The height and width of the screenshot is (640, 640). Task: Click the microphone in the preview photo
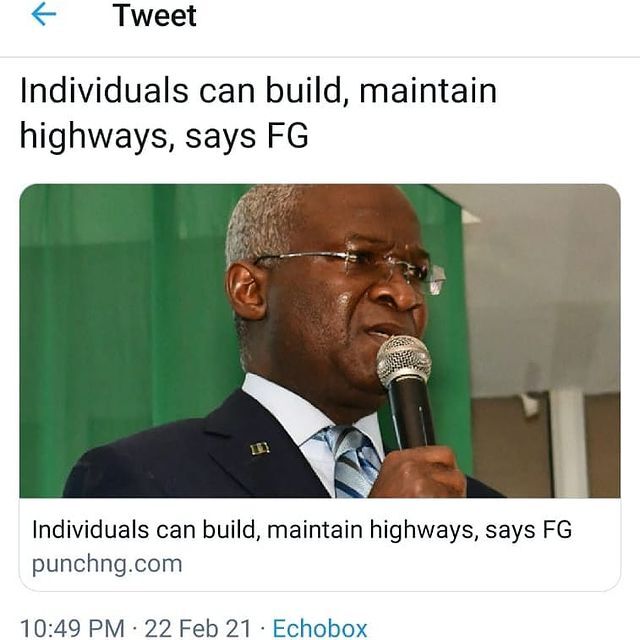405,393
